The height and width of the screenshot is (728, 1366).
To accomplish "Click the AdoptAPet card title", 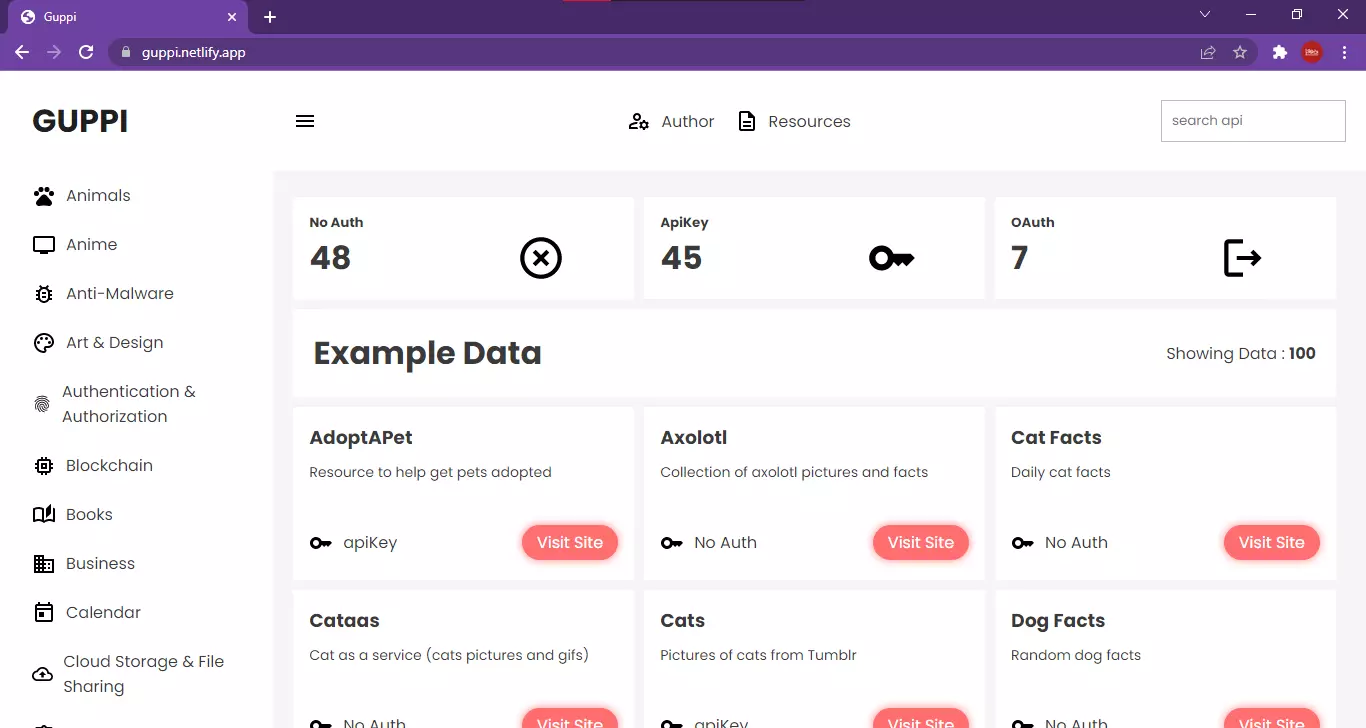I will (361, 438).
